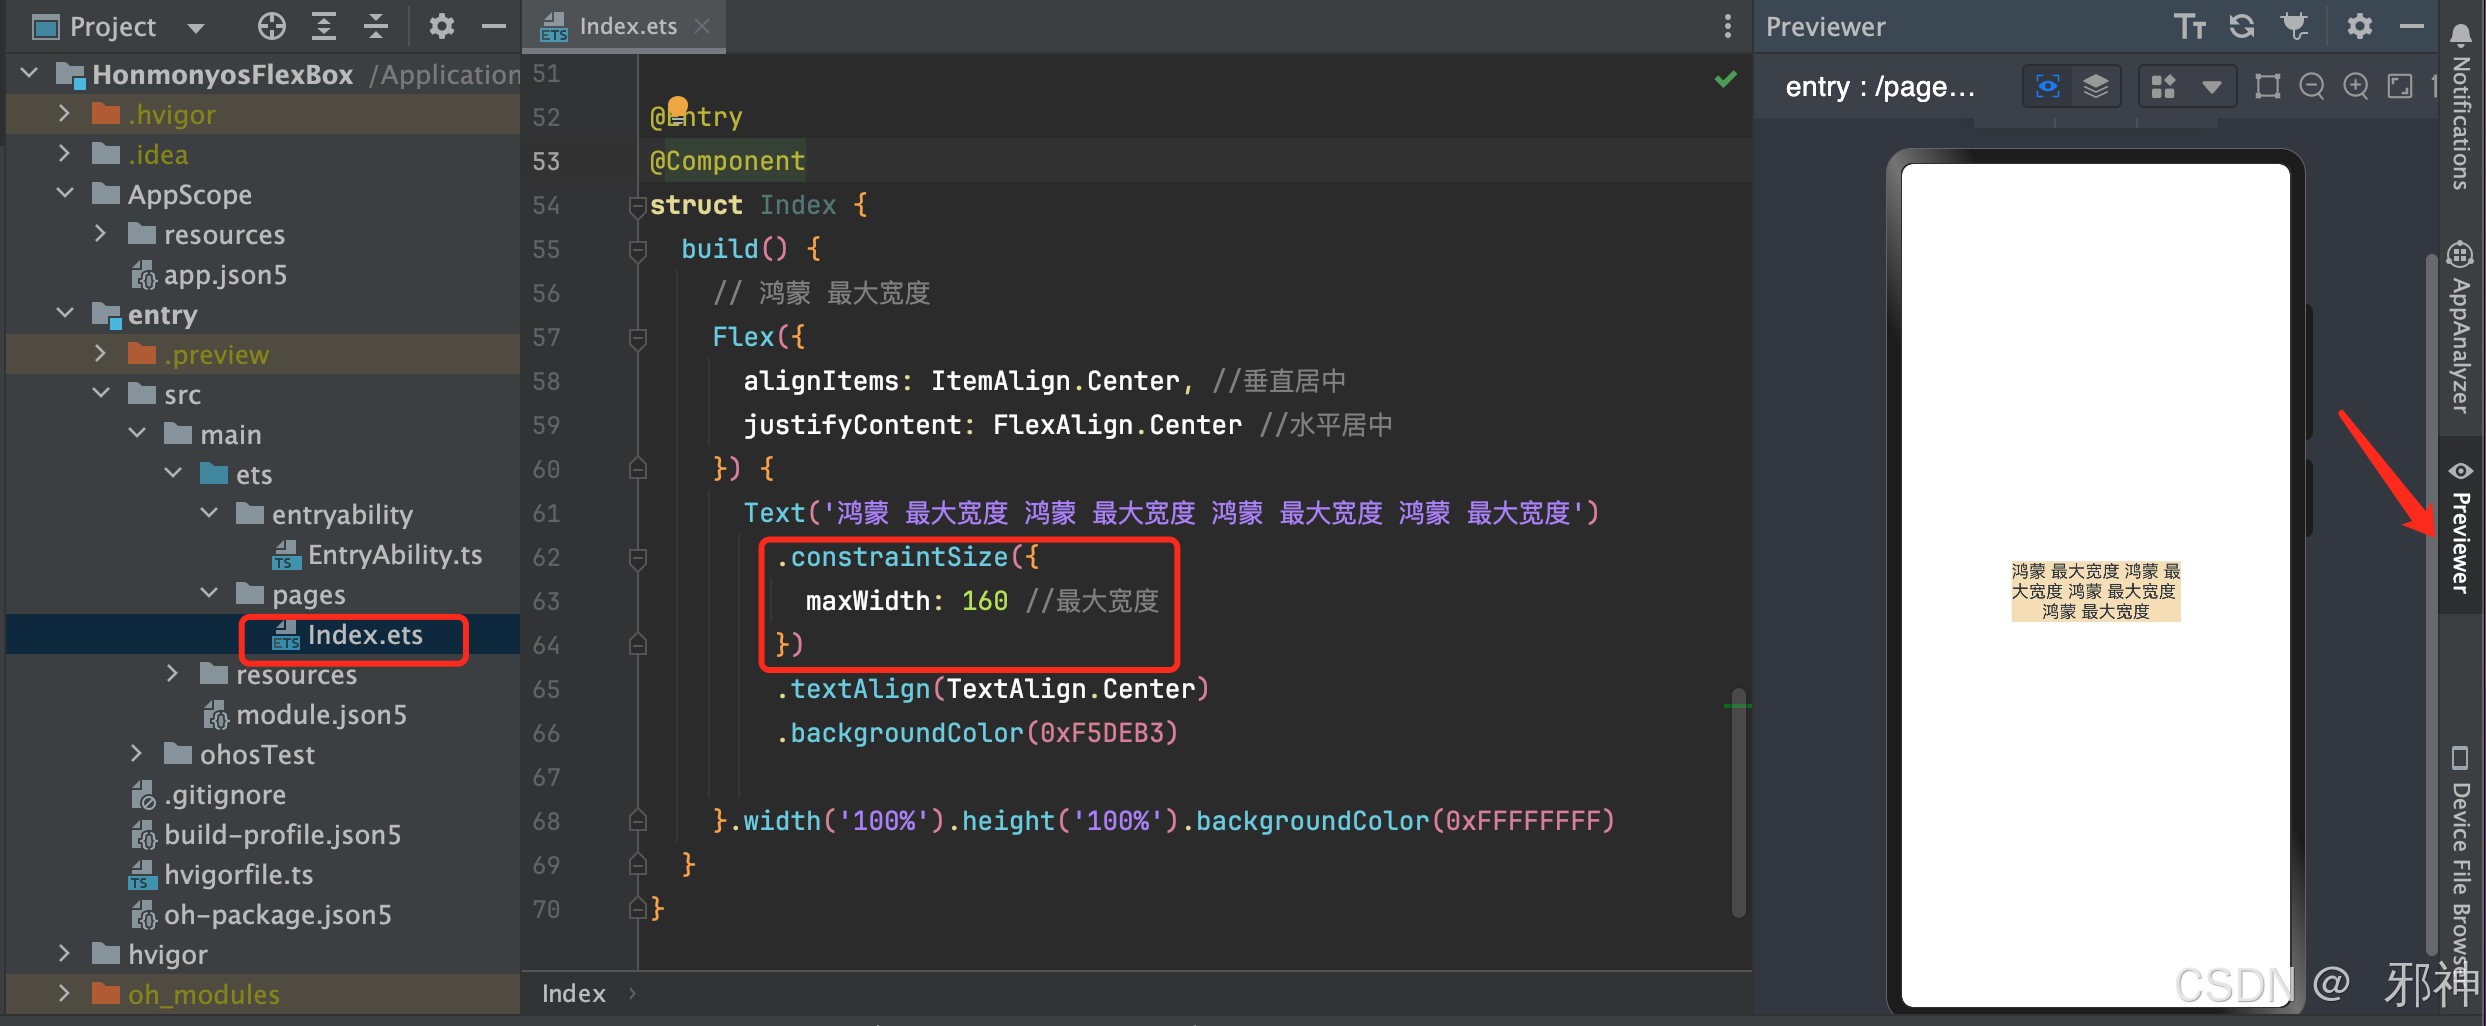
Task: Open Project panel settings gear
Action: pos(442,27)
